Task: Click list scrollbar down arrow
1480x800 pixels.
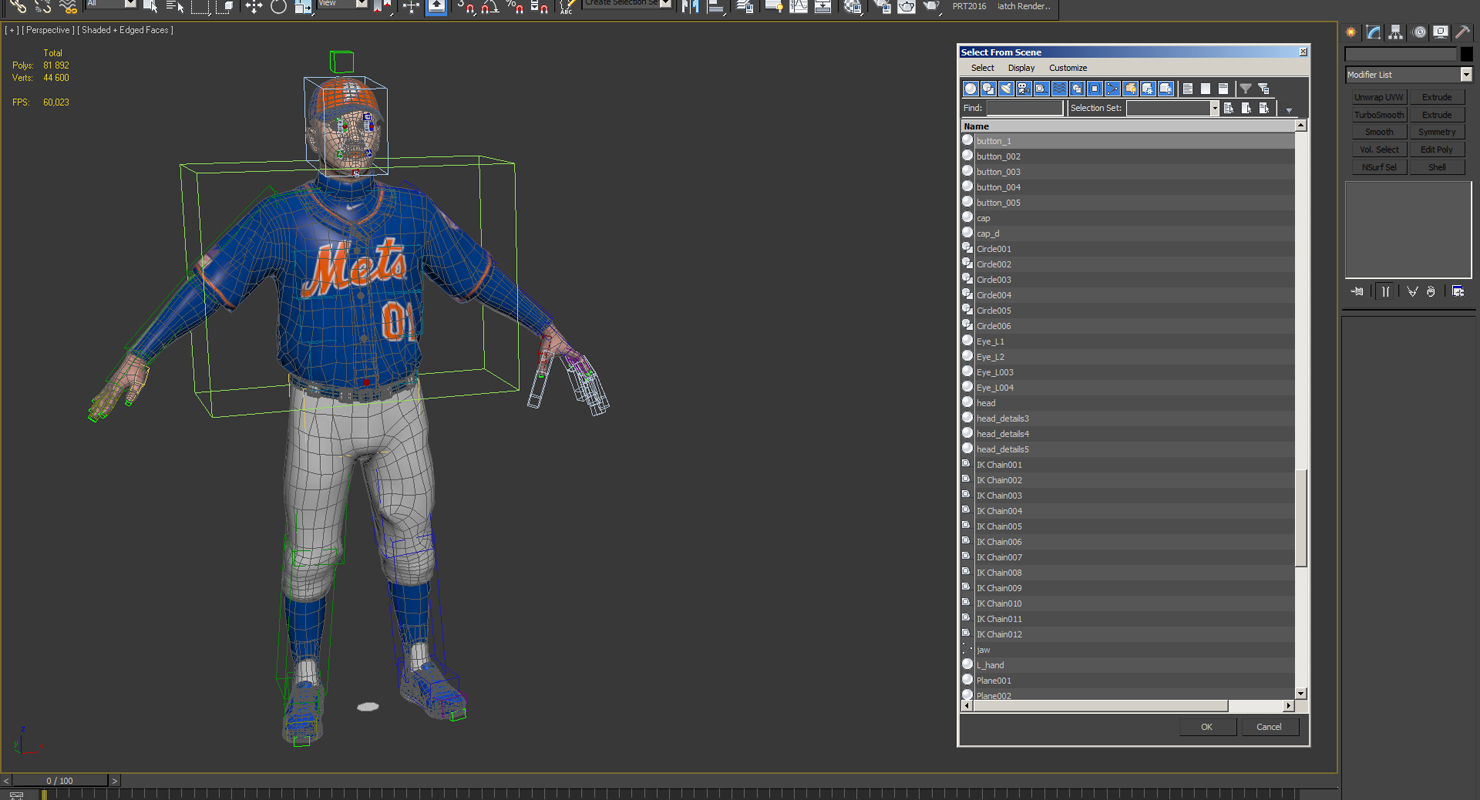Action: point(1301,693)
